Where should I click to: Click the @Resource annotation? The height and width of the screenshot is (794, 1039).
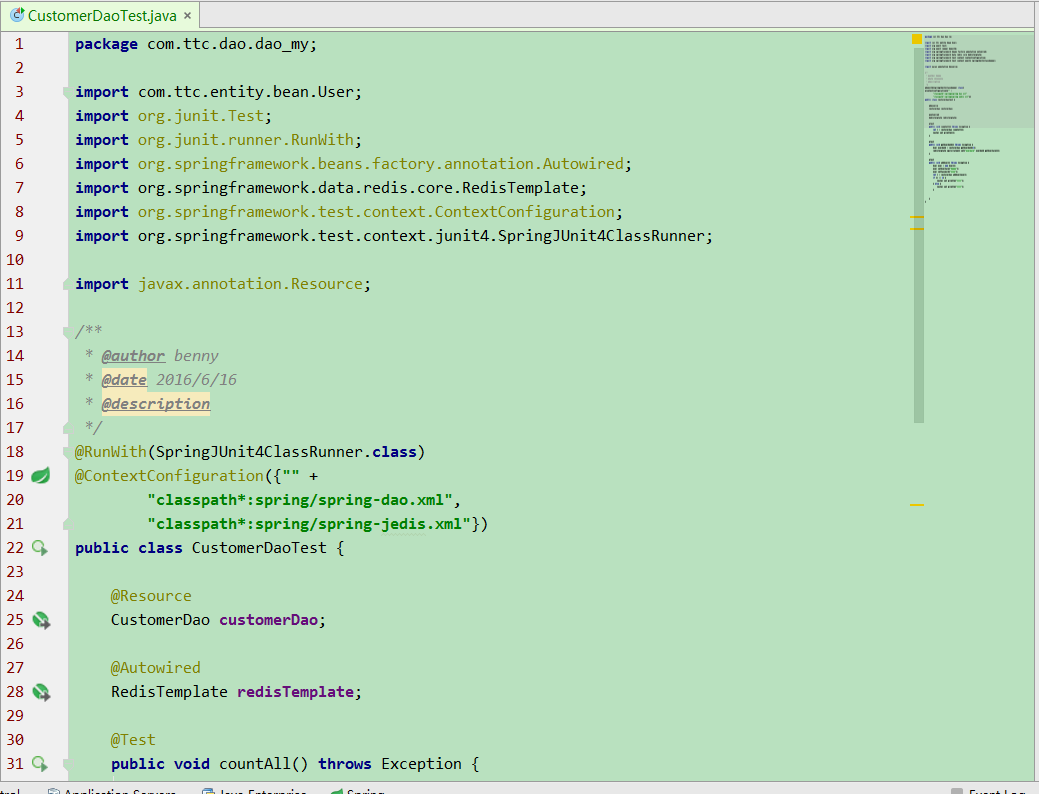[151, 596]
